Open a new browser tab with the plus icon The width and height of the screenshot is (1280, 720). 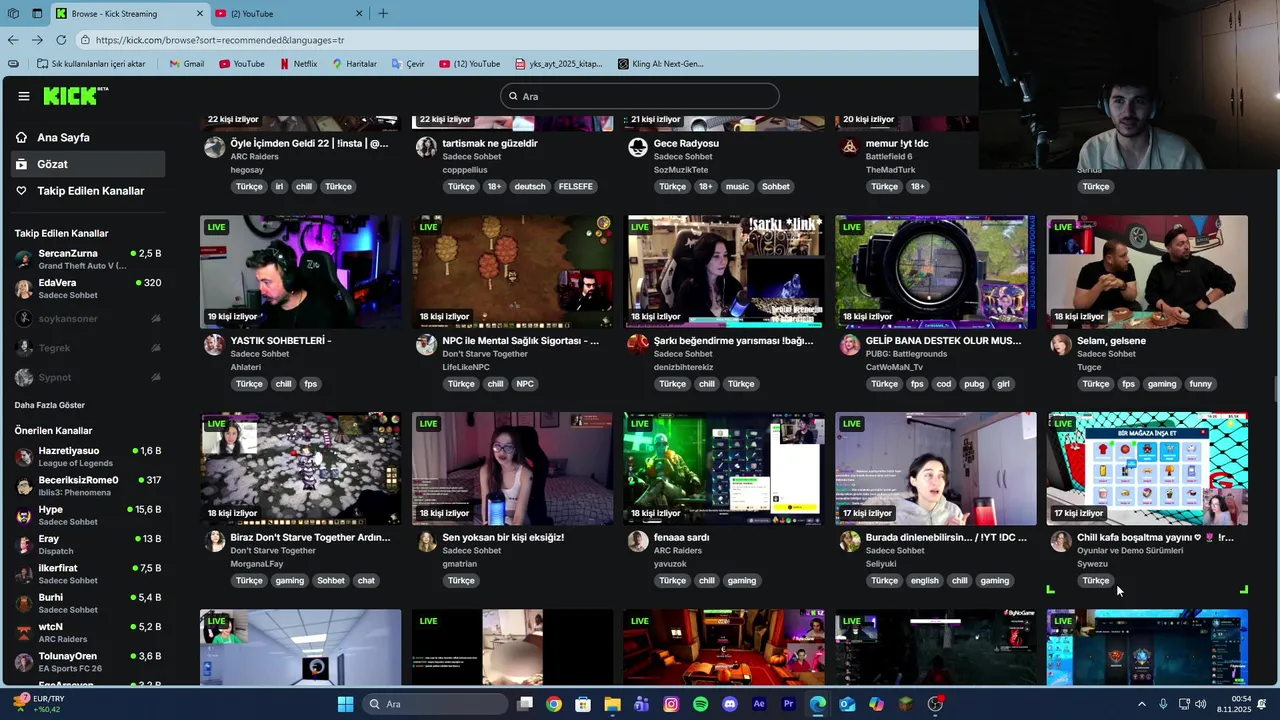[383, 13]
